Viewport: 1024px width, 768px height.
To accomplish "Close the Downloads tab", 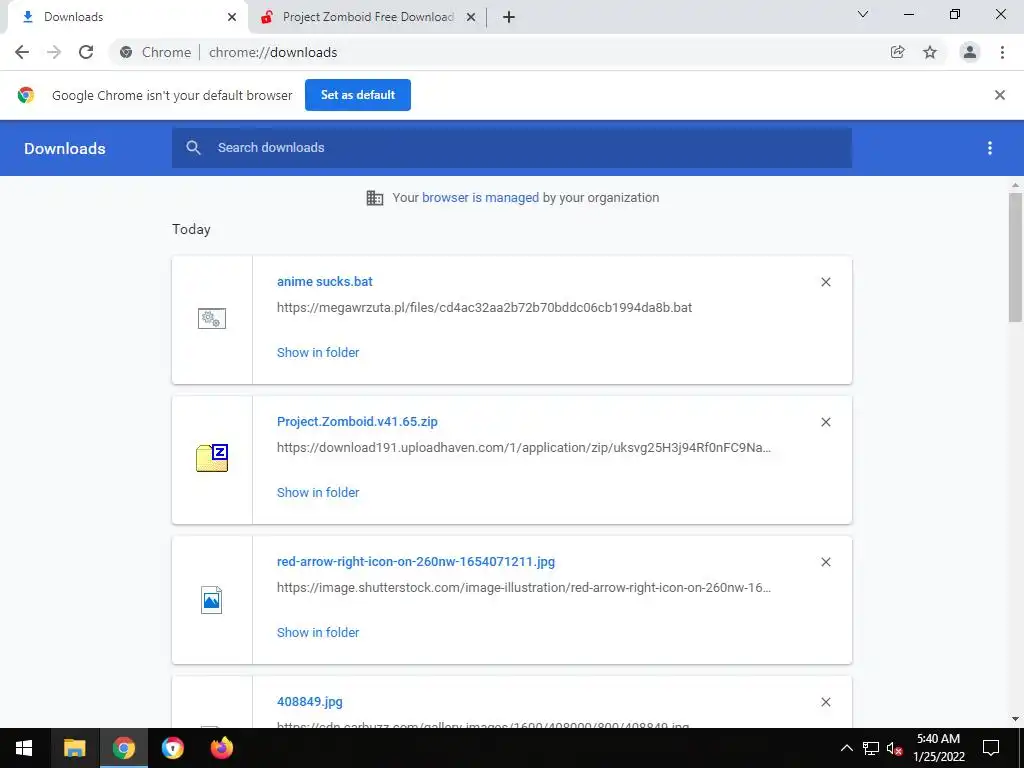I will [232, 18].
